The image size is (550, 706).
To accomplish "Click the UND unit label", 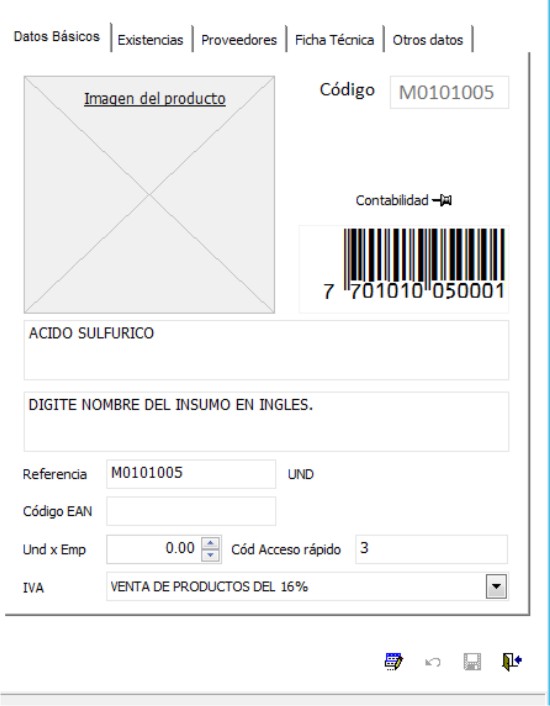I will coord(301,474).
